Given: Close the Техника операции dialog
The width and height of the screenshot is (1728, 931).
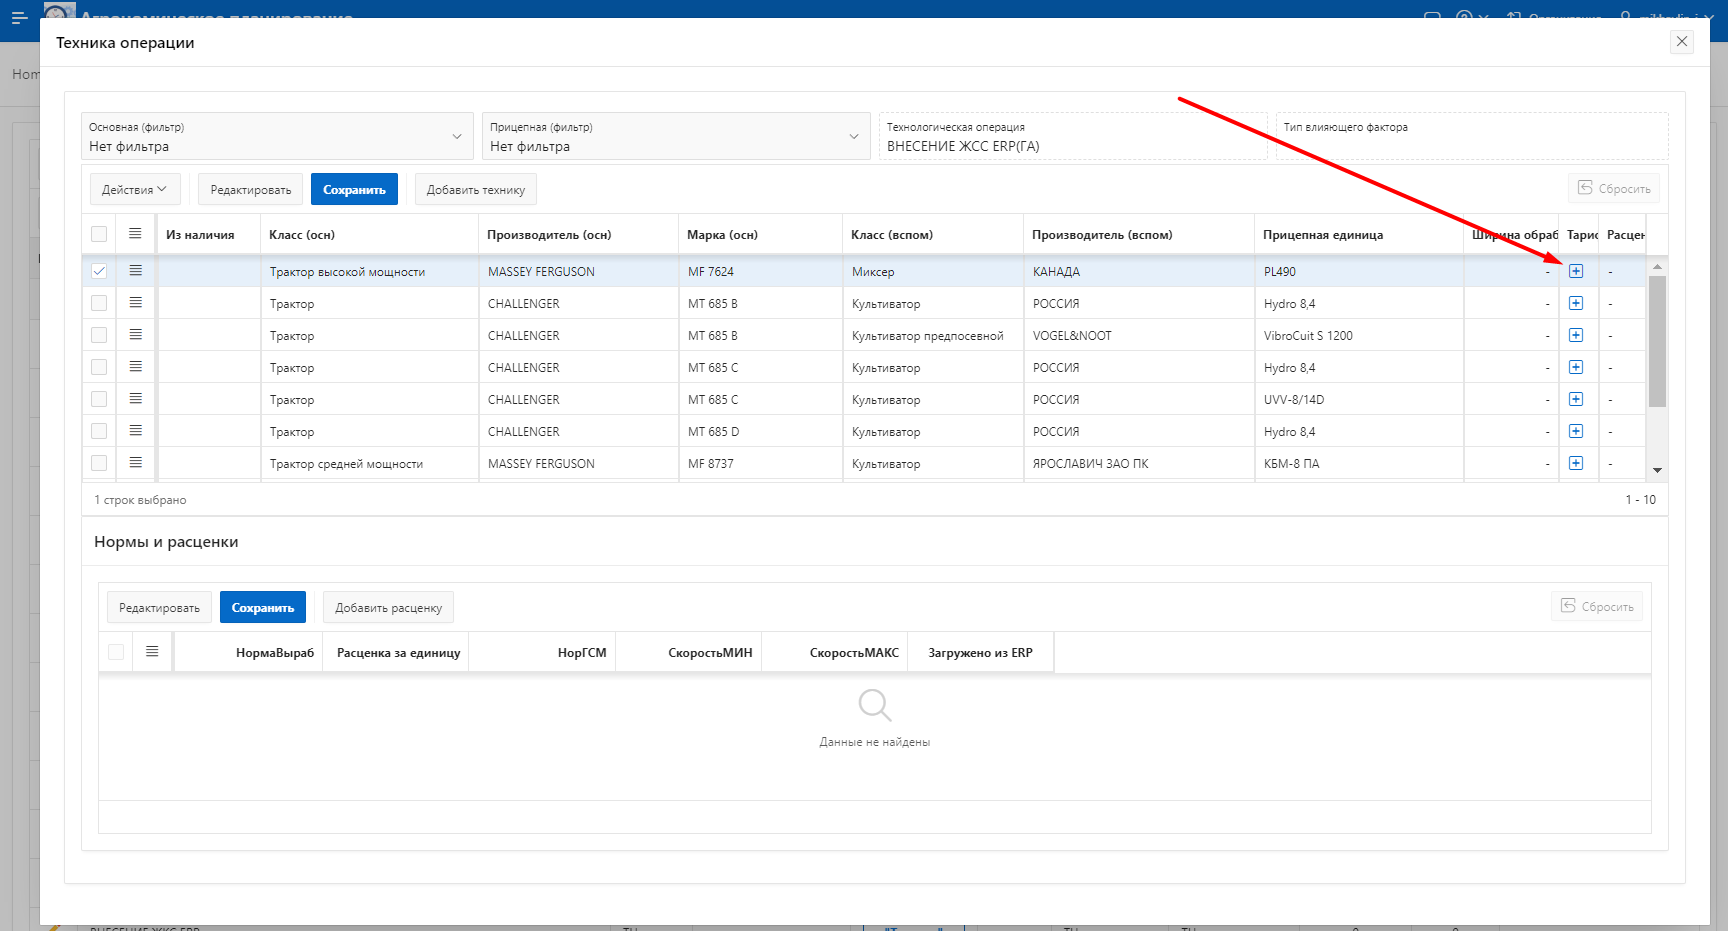Looking at the screenshot, I should 1682,42.
